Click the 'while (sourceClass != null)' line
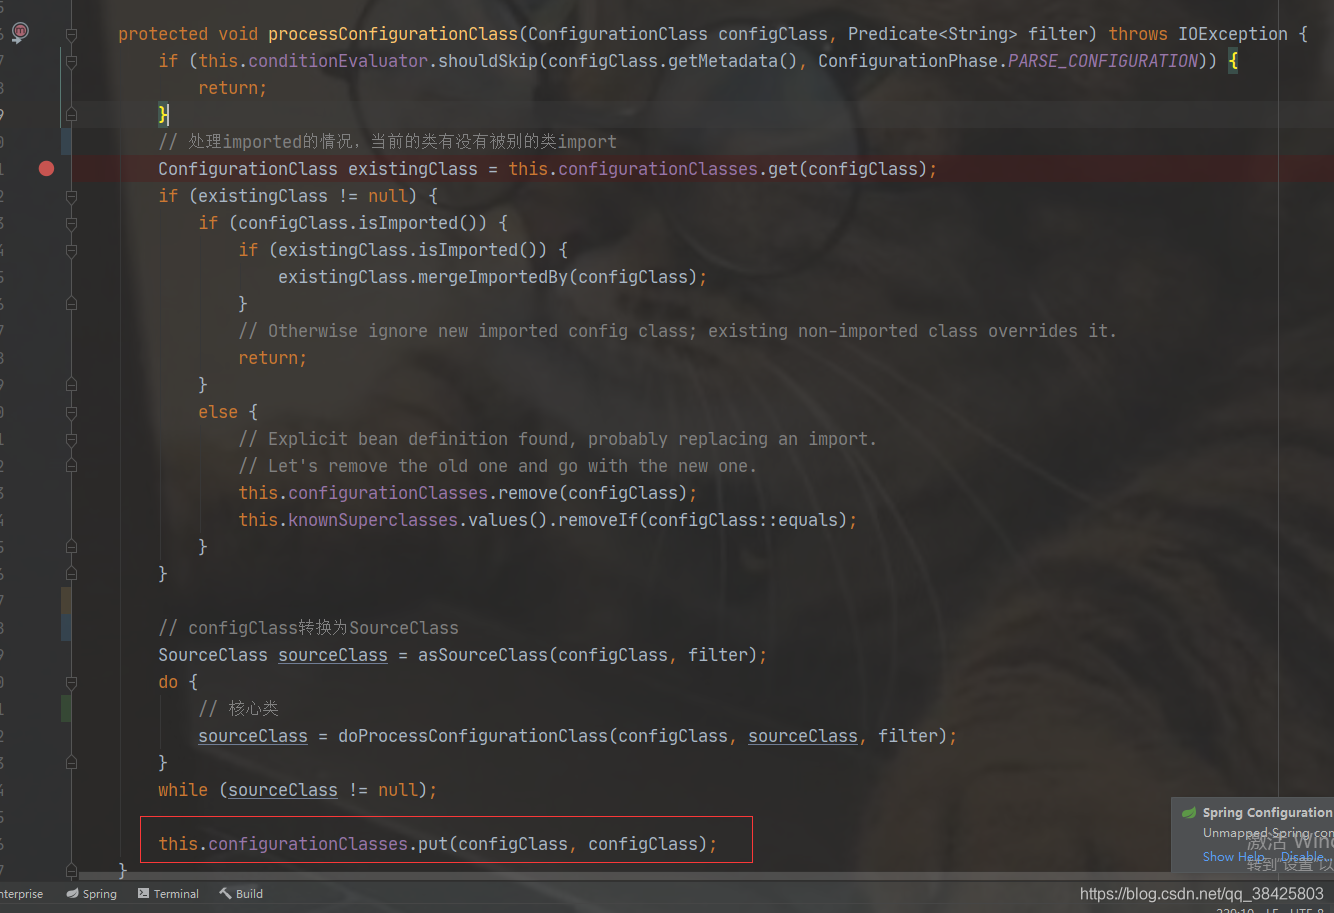This screenshot has height=913, width=1334. coord(298,790)
